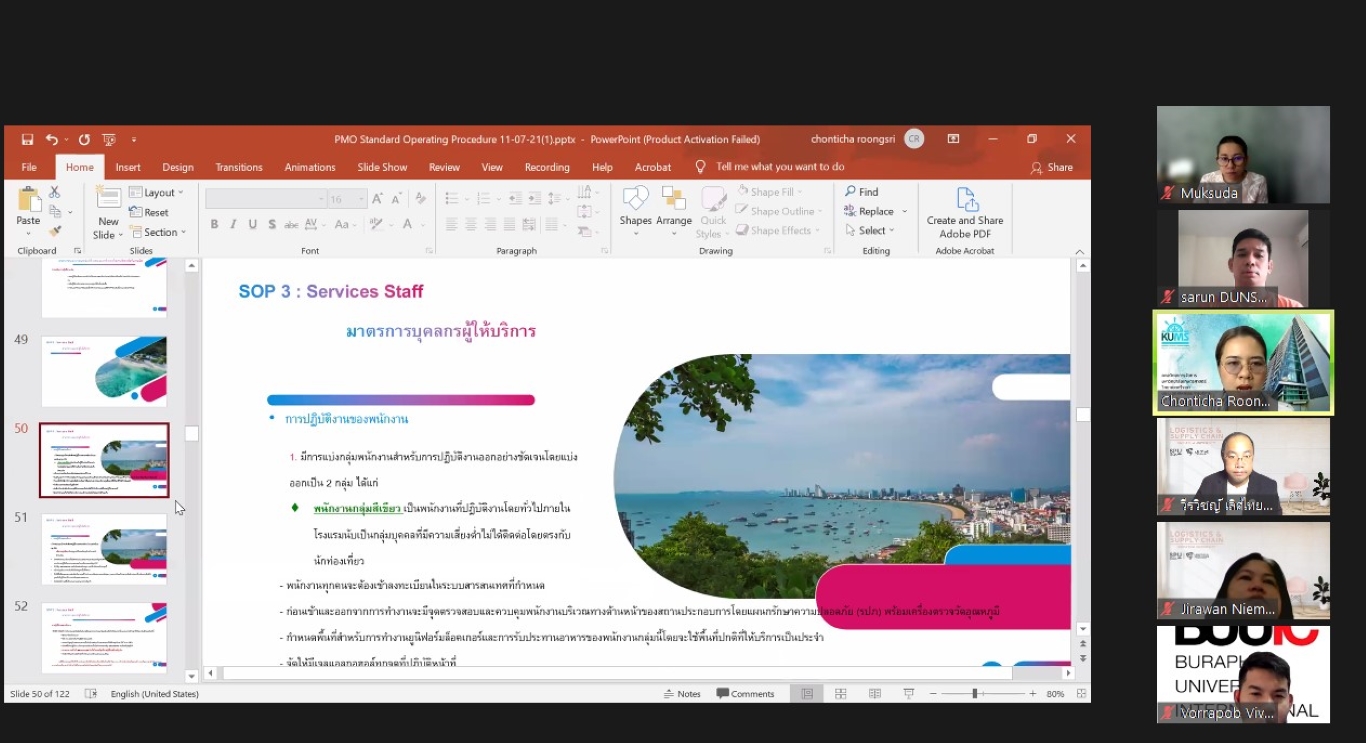Viewport: 1366px width, 743px height.
Task: Open Comments pane from status bar
Action: 746,694
